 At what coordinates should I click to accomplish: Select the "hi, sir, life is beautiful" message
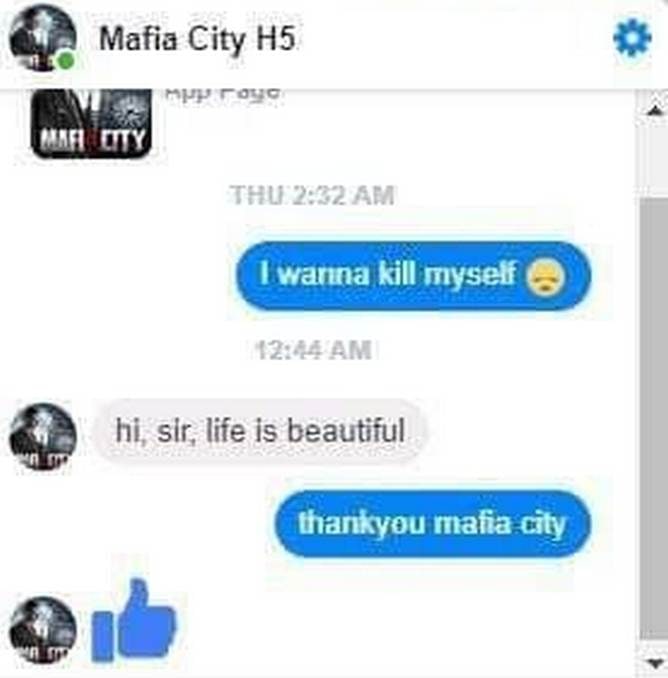260,431
